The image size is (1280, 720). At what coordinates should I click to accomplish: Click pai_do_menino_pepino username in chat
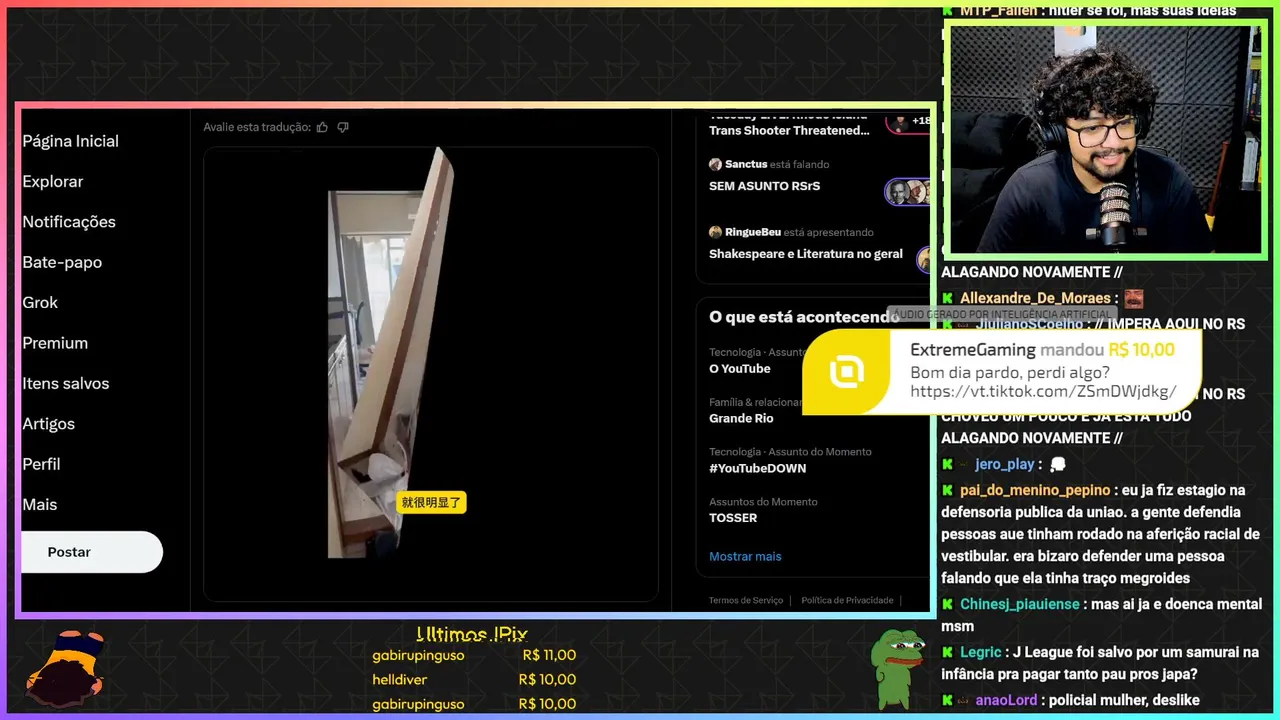tap(1035, 490)
